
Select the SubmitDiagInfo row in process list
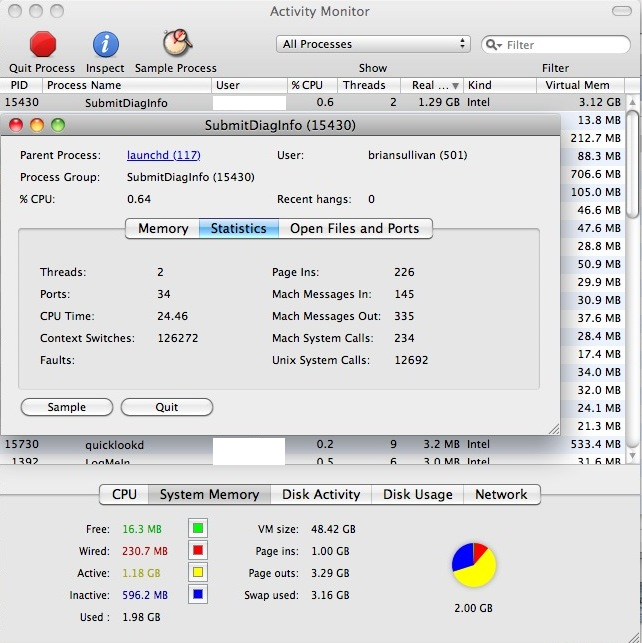[x=312, y=102]
